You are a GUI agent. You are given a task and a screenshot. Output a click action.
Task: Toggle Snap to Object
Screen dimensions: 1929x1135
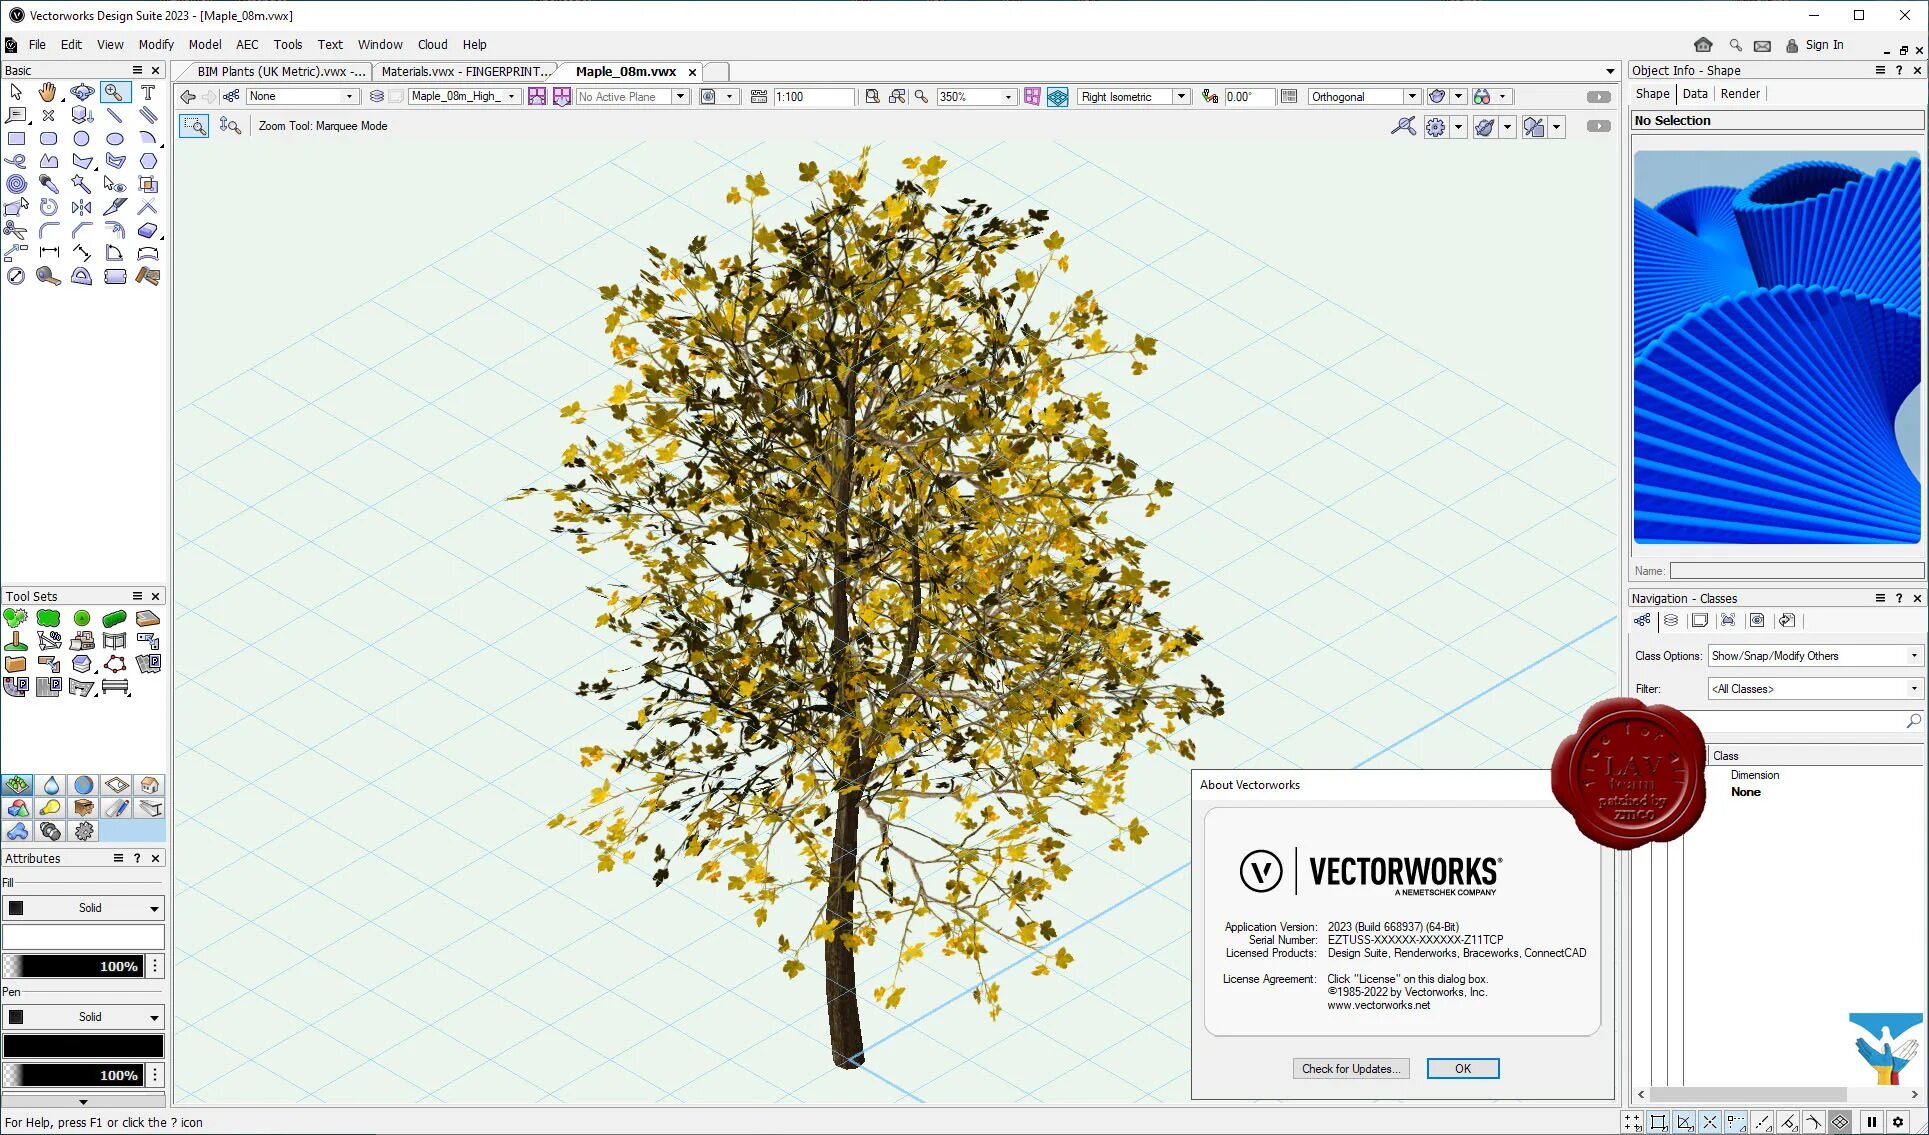1659,1122
